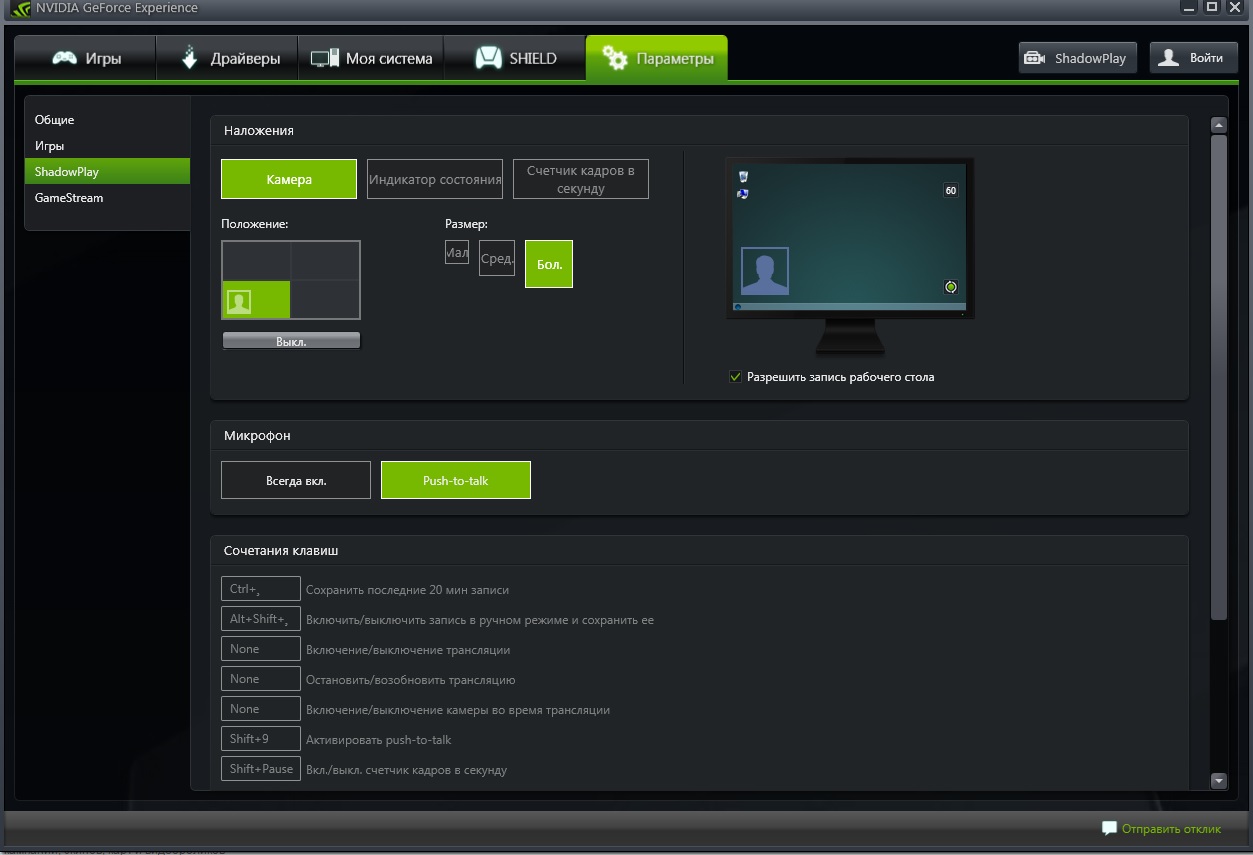Set camera size to Мал.
The width and height of the screenshot is (1253, 855).
coord(457,253)
